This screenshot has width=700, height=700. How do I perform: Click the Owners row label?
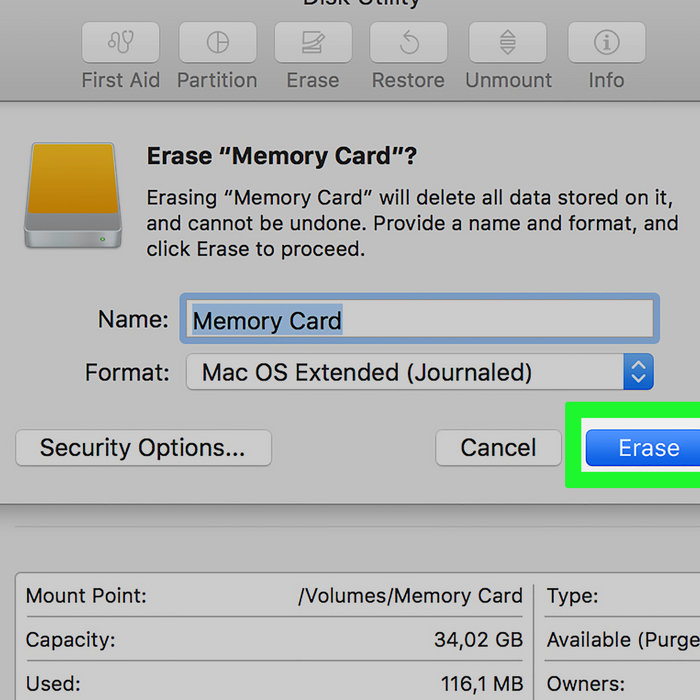point(586,684)
